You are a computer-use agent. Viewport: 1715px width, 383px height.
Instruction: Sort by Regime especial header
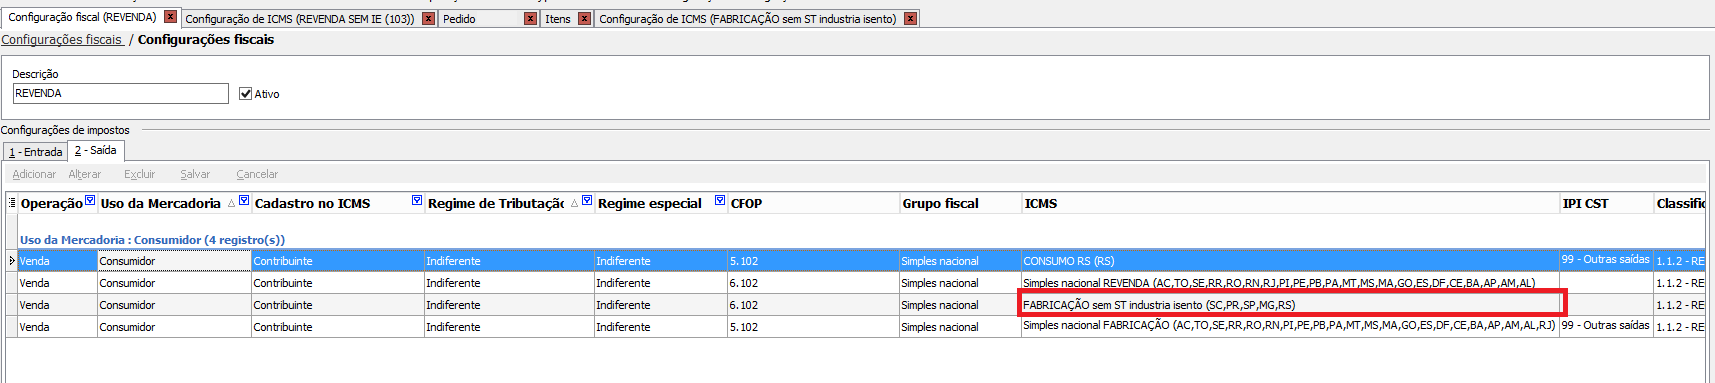coord(649,204)
